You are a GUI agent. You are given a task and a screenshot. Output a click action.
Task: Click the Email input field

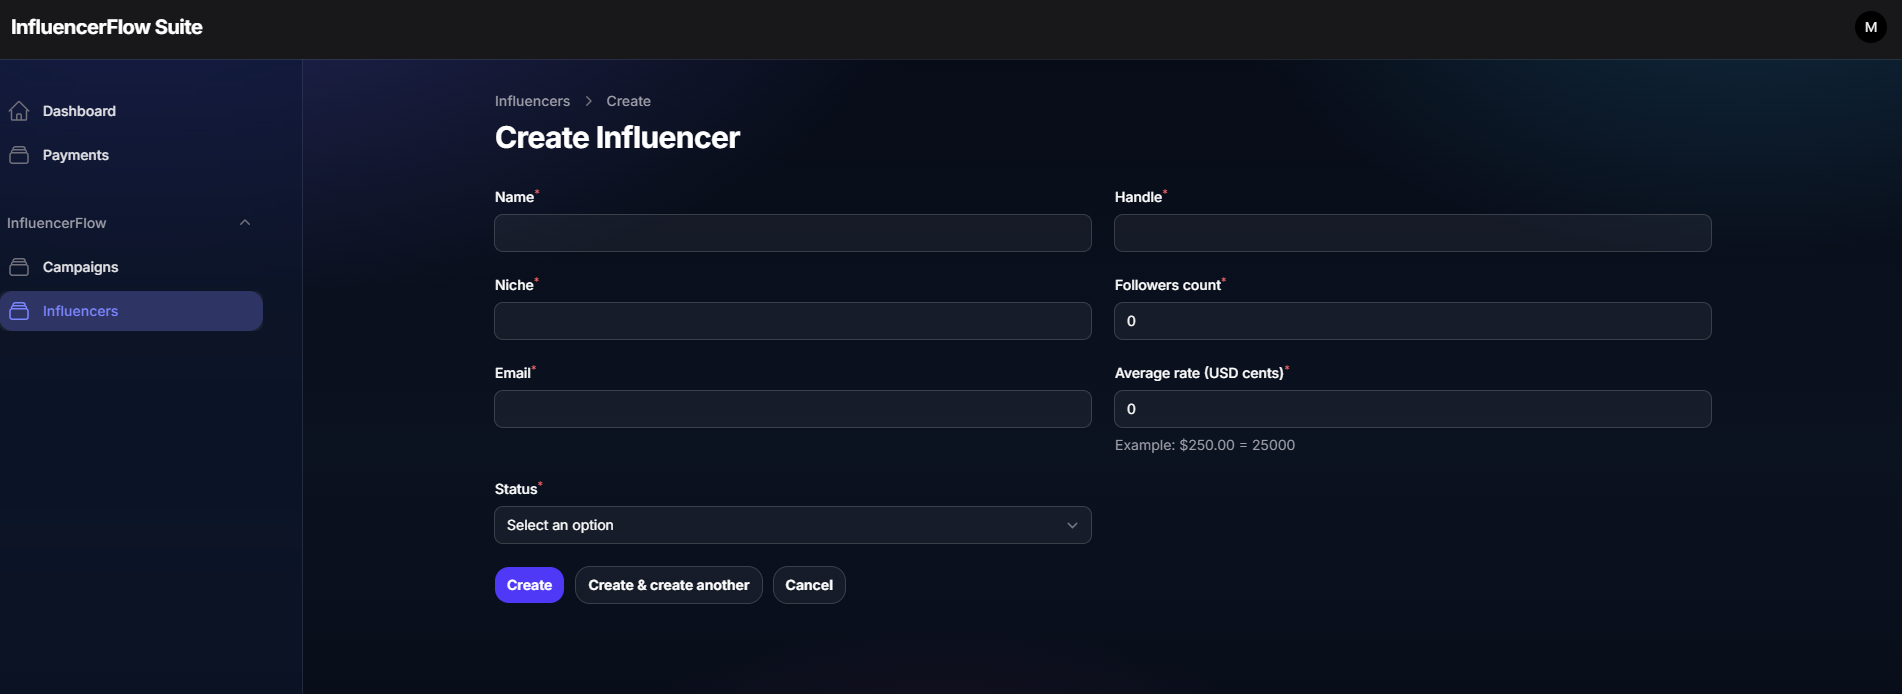click(x=792, y=408)
